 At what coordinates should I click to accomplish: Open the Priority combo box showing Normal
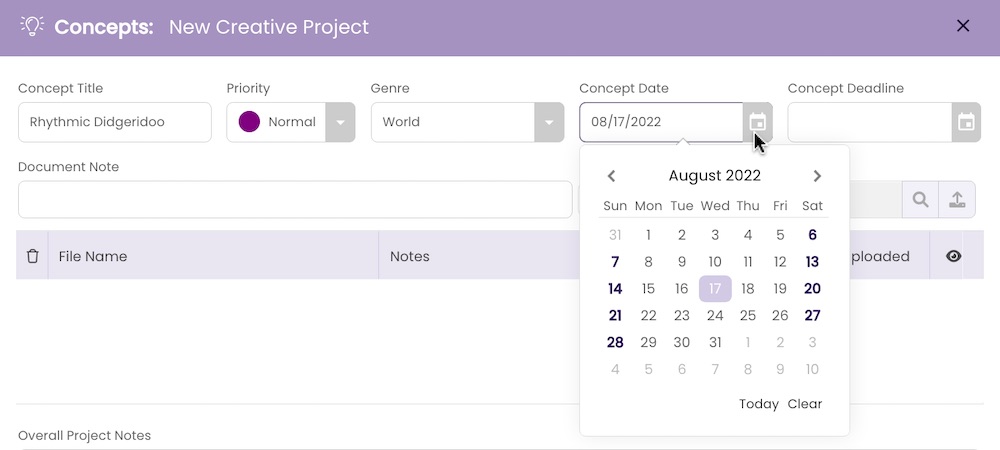[291, 122]
